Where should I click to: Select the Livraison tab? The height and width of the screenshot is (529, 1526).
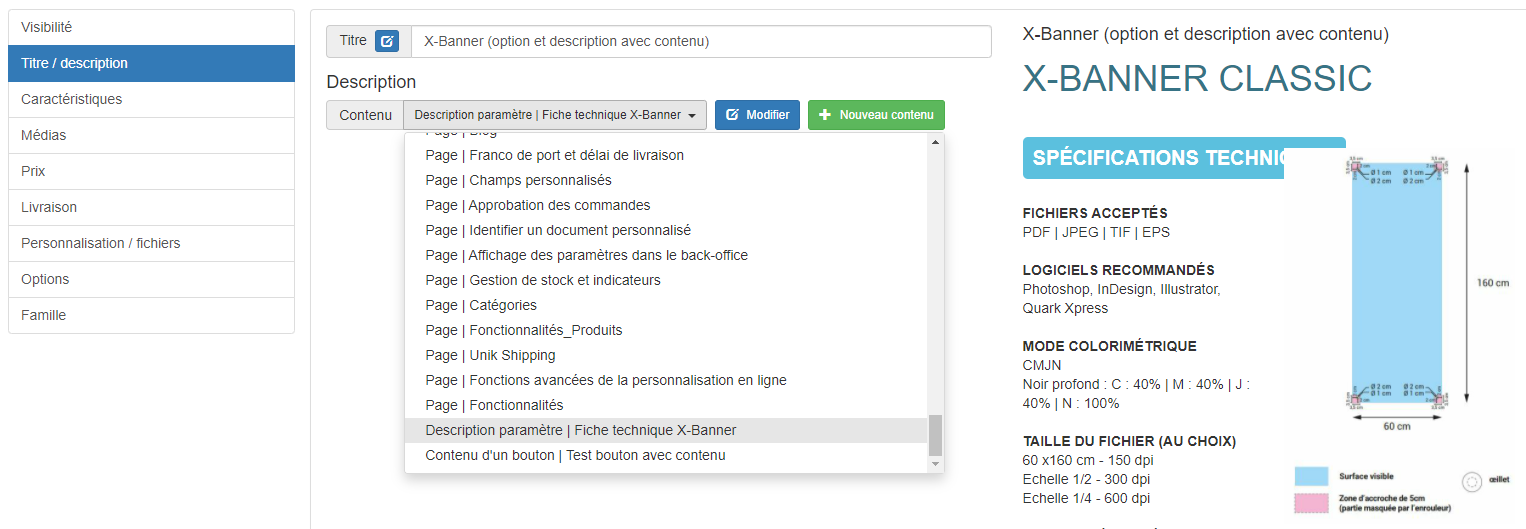(151, 207)
